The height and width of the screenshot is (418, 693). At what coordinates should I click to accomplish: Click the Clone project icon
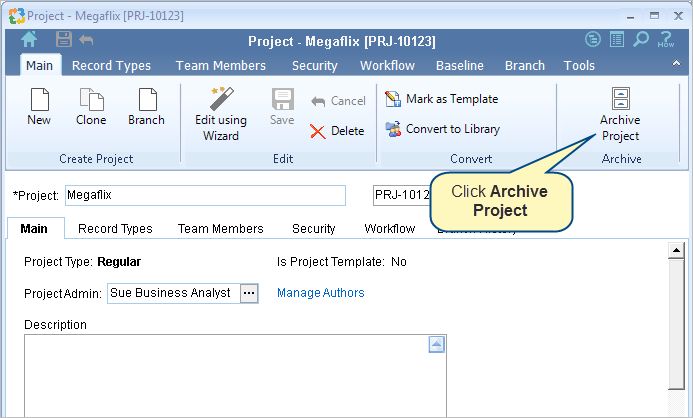[91, 99]
